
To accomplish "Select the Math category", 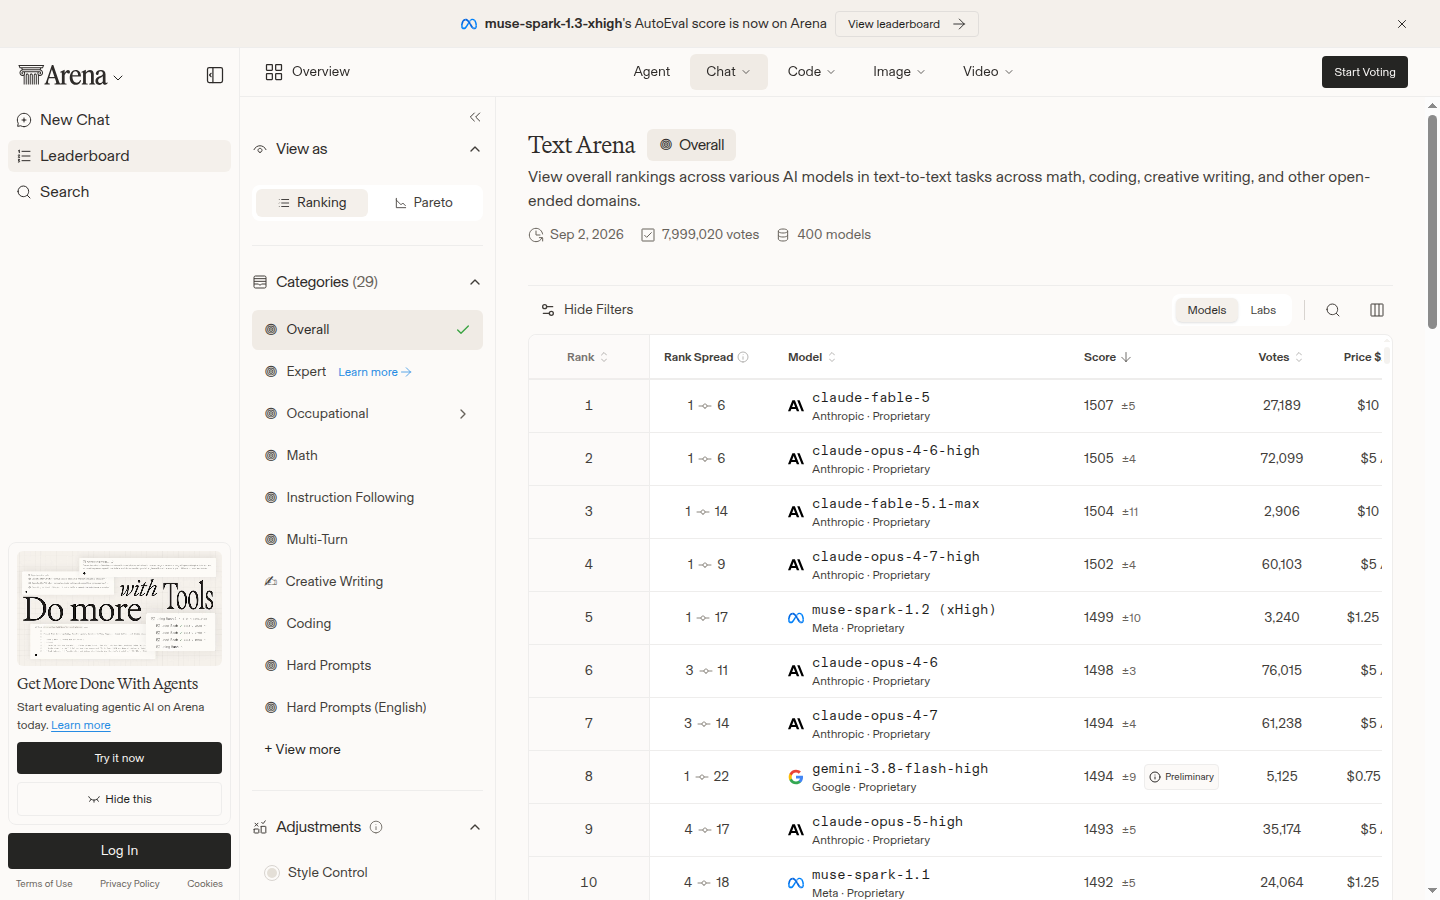I will click(x=367, y=456).
